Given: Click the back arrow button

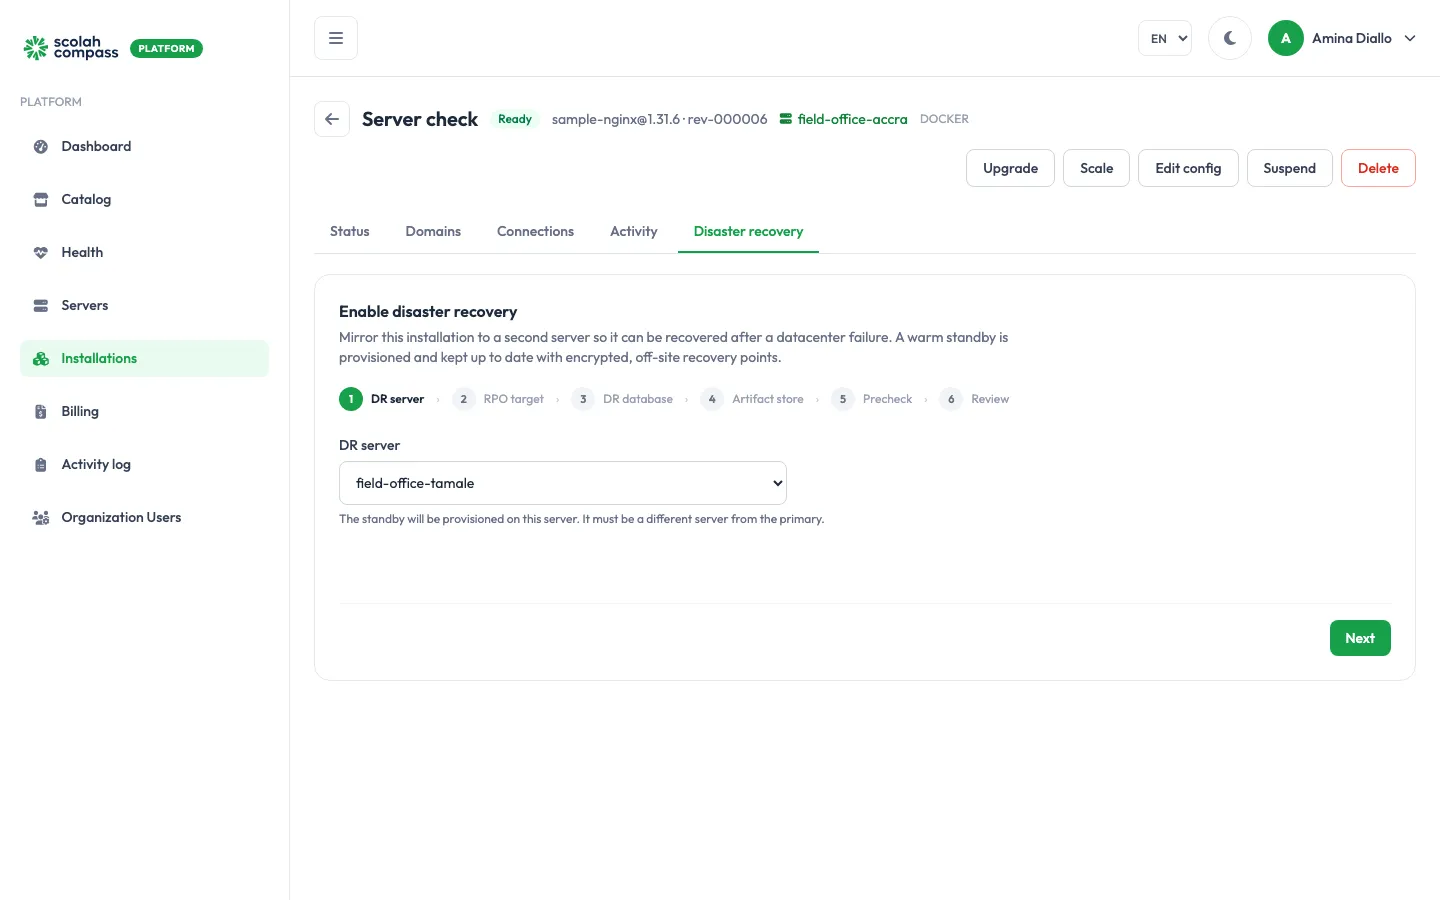Looking at the screenshot, I should tap(332, 119).
